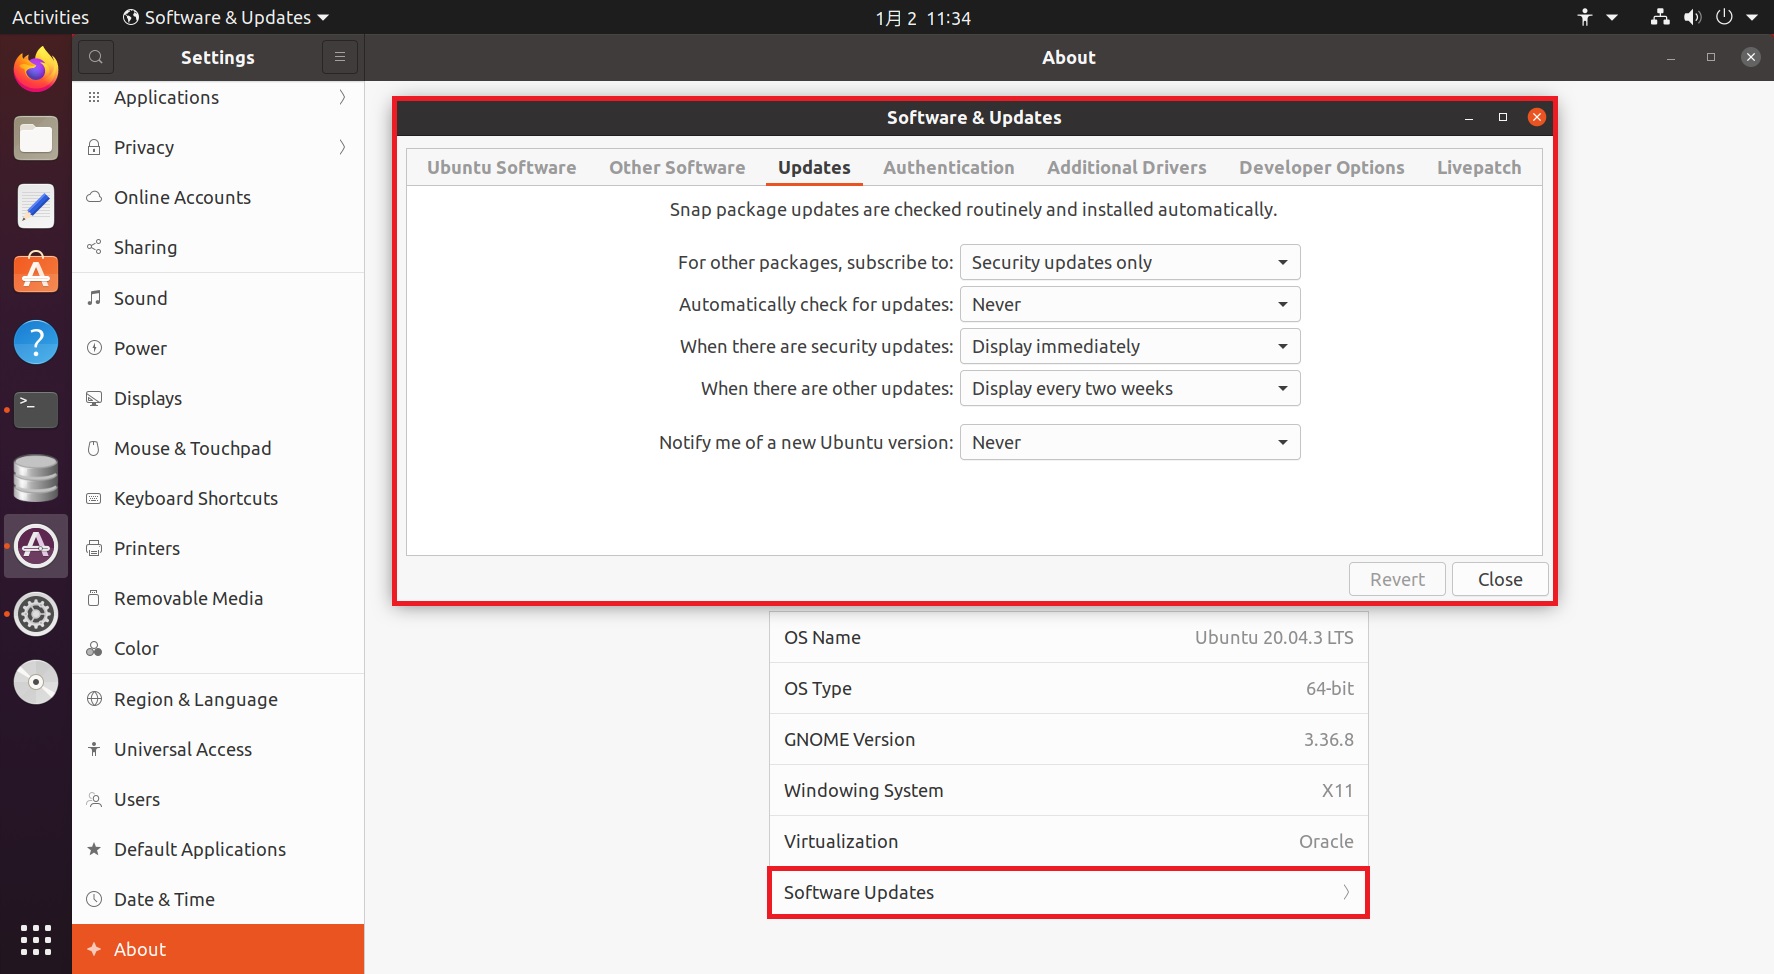Switch to the Ubuntu Software tab
The height and width of the screenshot is (974, 1774).
click(501, 167)
